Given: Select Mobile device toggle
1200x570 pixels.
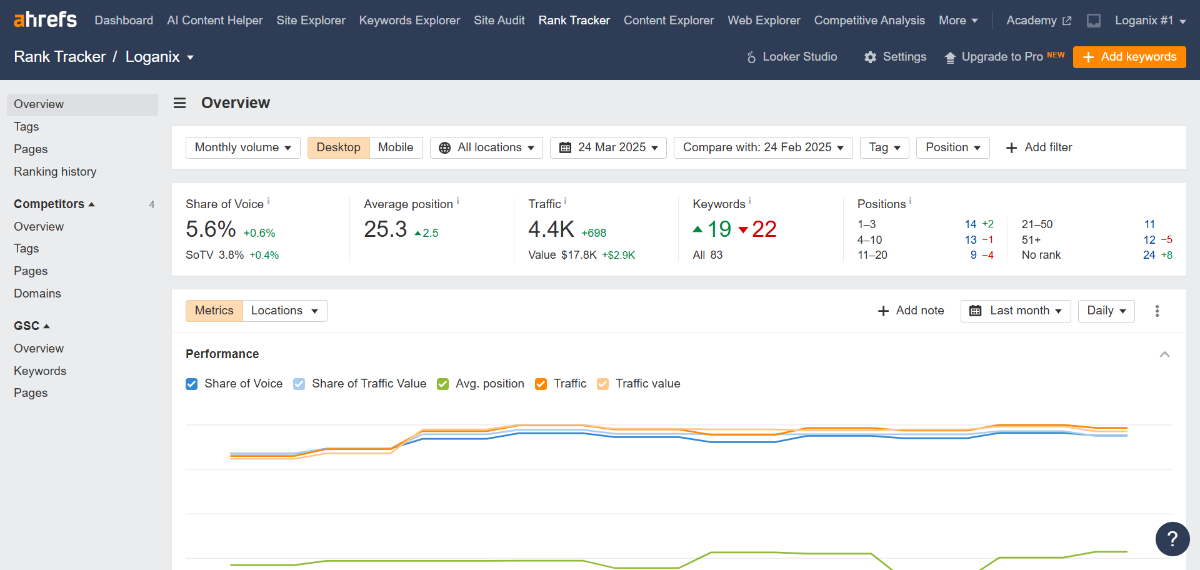Looking at the screenshot, I should 396,147.
